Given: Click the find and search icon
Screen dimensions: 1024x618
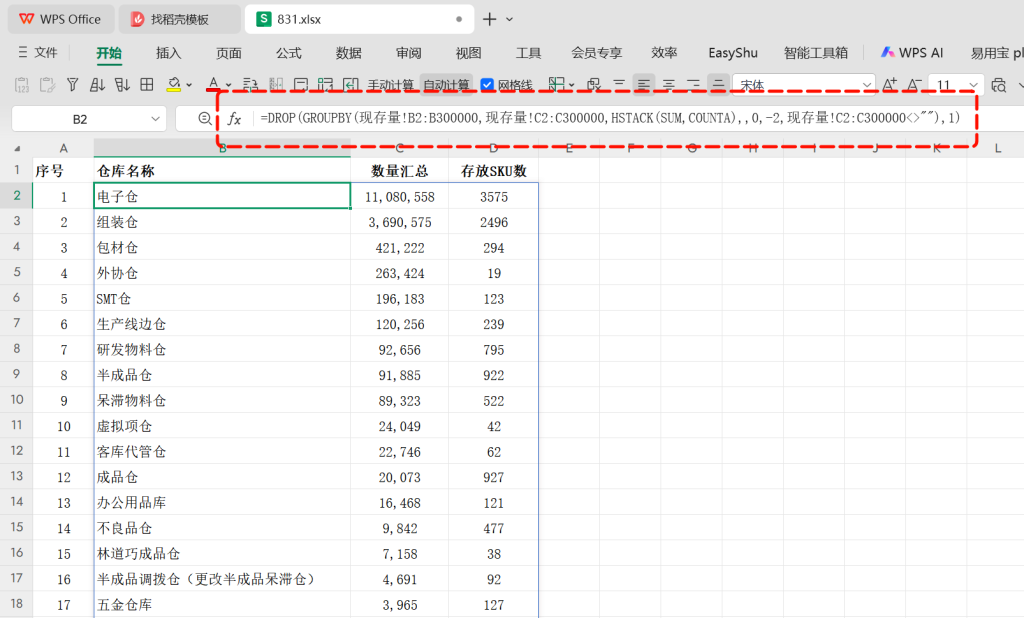Looking at the screenshot, I should 999,85.
